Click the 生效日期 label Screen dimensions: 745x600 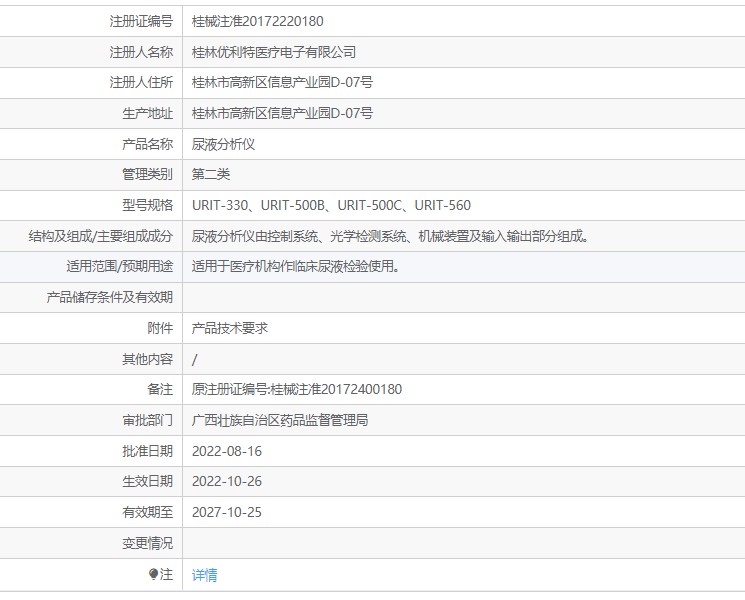(148, 482)
